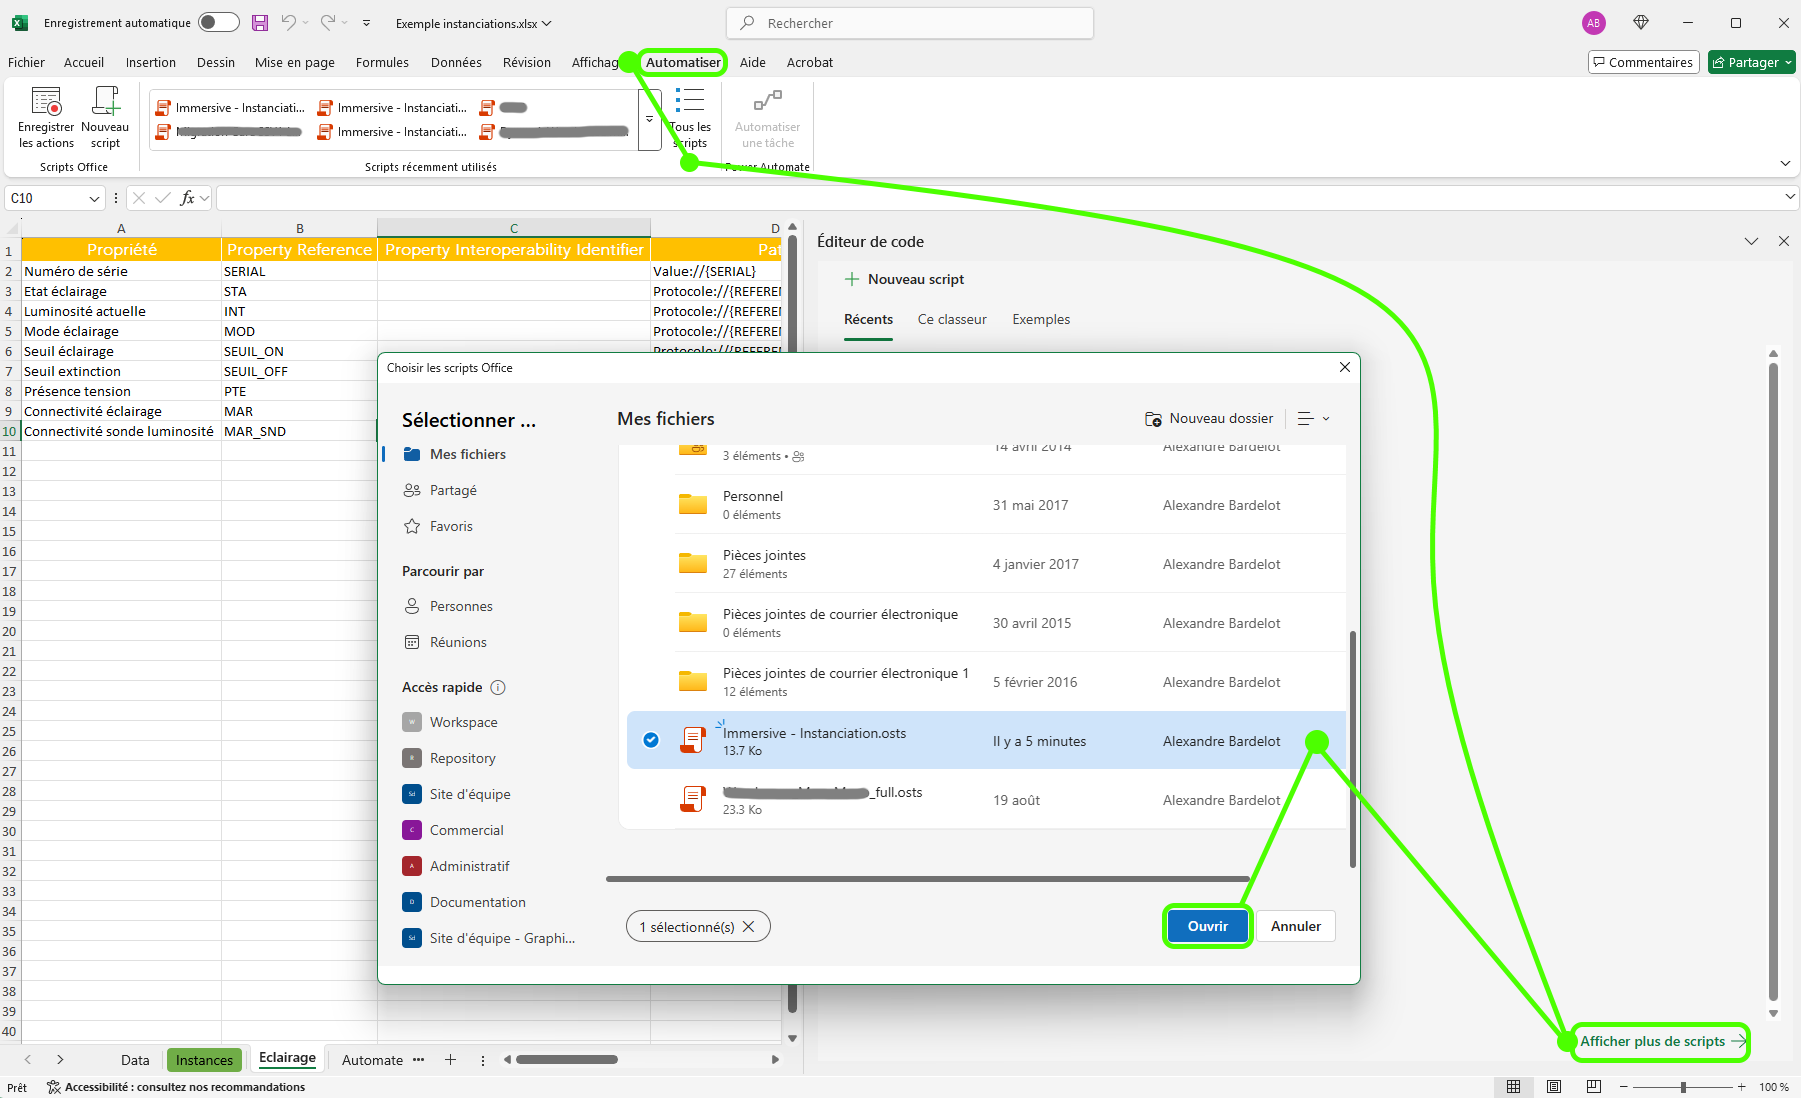Click the Page Layout view icon

[1554, 1087]
